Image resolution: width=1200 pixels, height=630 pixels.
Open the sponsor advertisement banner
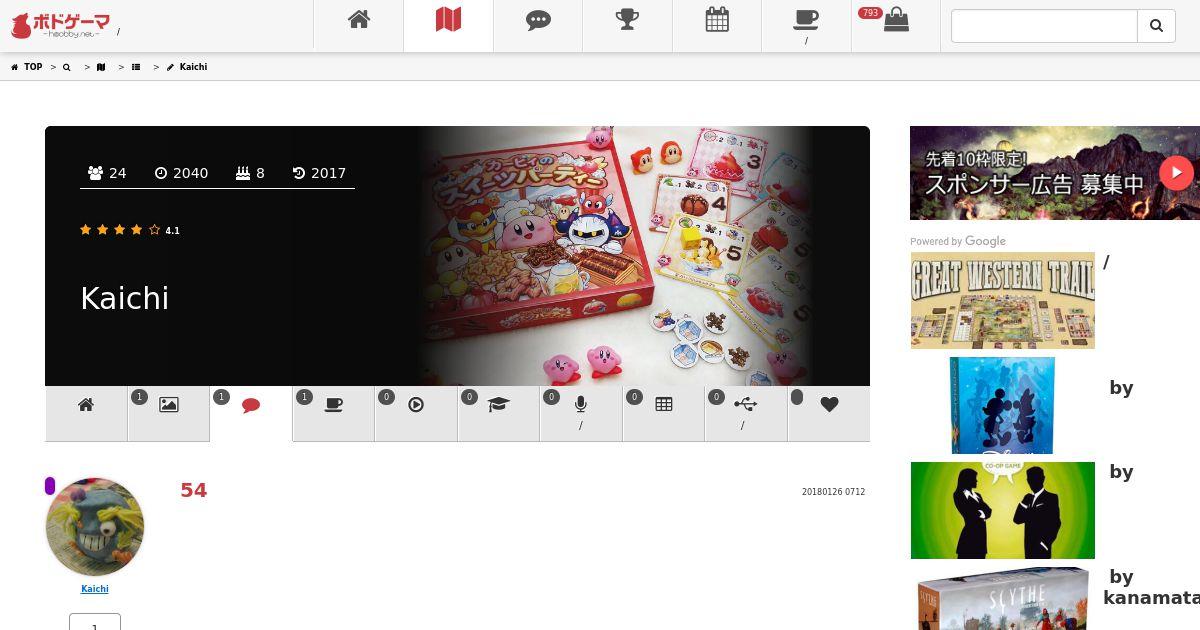point(1055,173)
